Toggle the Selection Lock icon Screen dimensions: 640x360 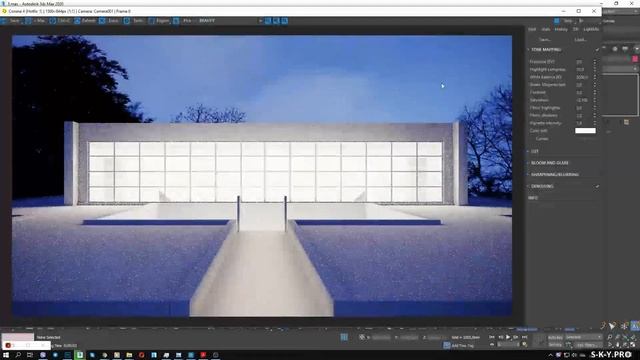pos(362,337)
